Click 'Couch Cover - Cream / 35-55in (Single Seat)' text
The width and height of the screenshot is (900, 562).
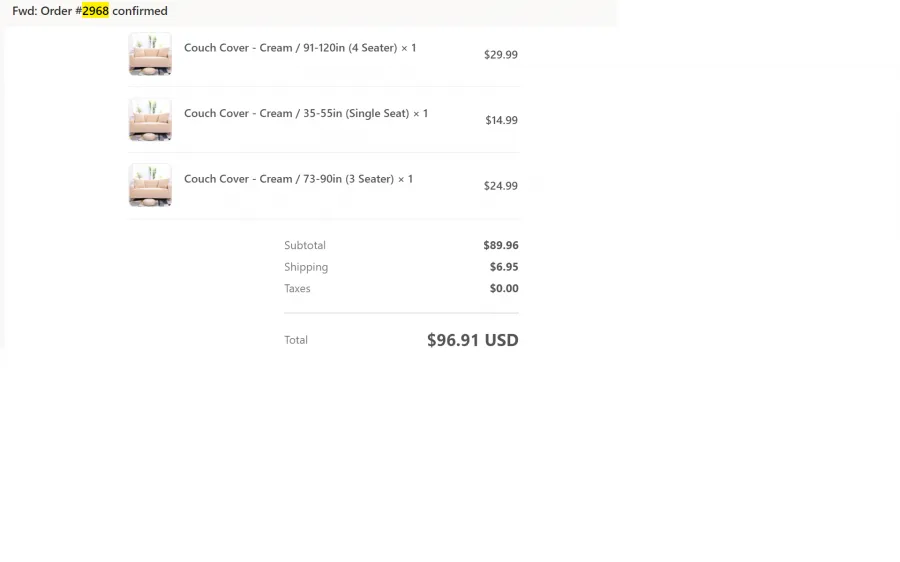297,113
